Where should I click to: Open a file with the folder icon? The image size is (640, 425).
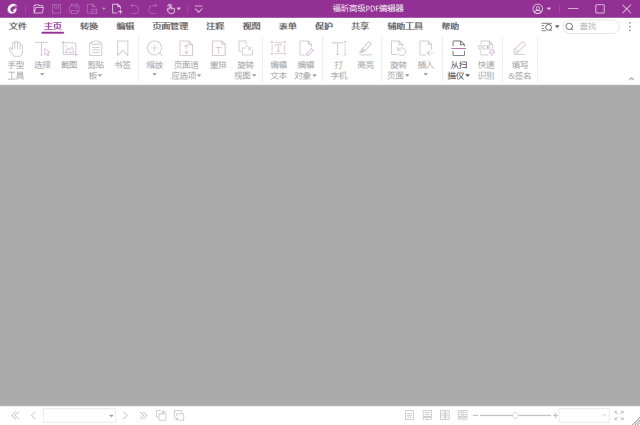pyautogui.click(x=38, y=9)
